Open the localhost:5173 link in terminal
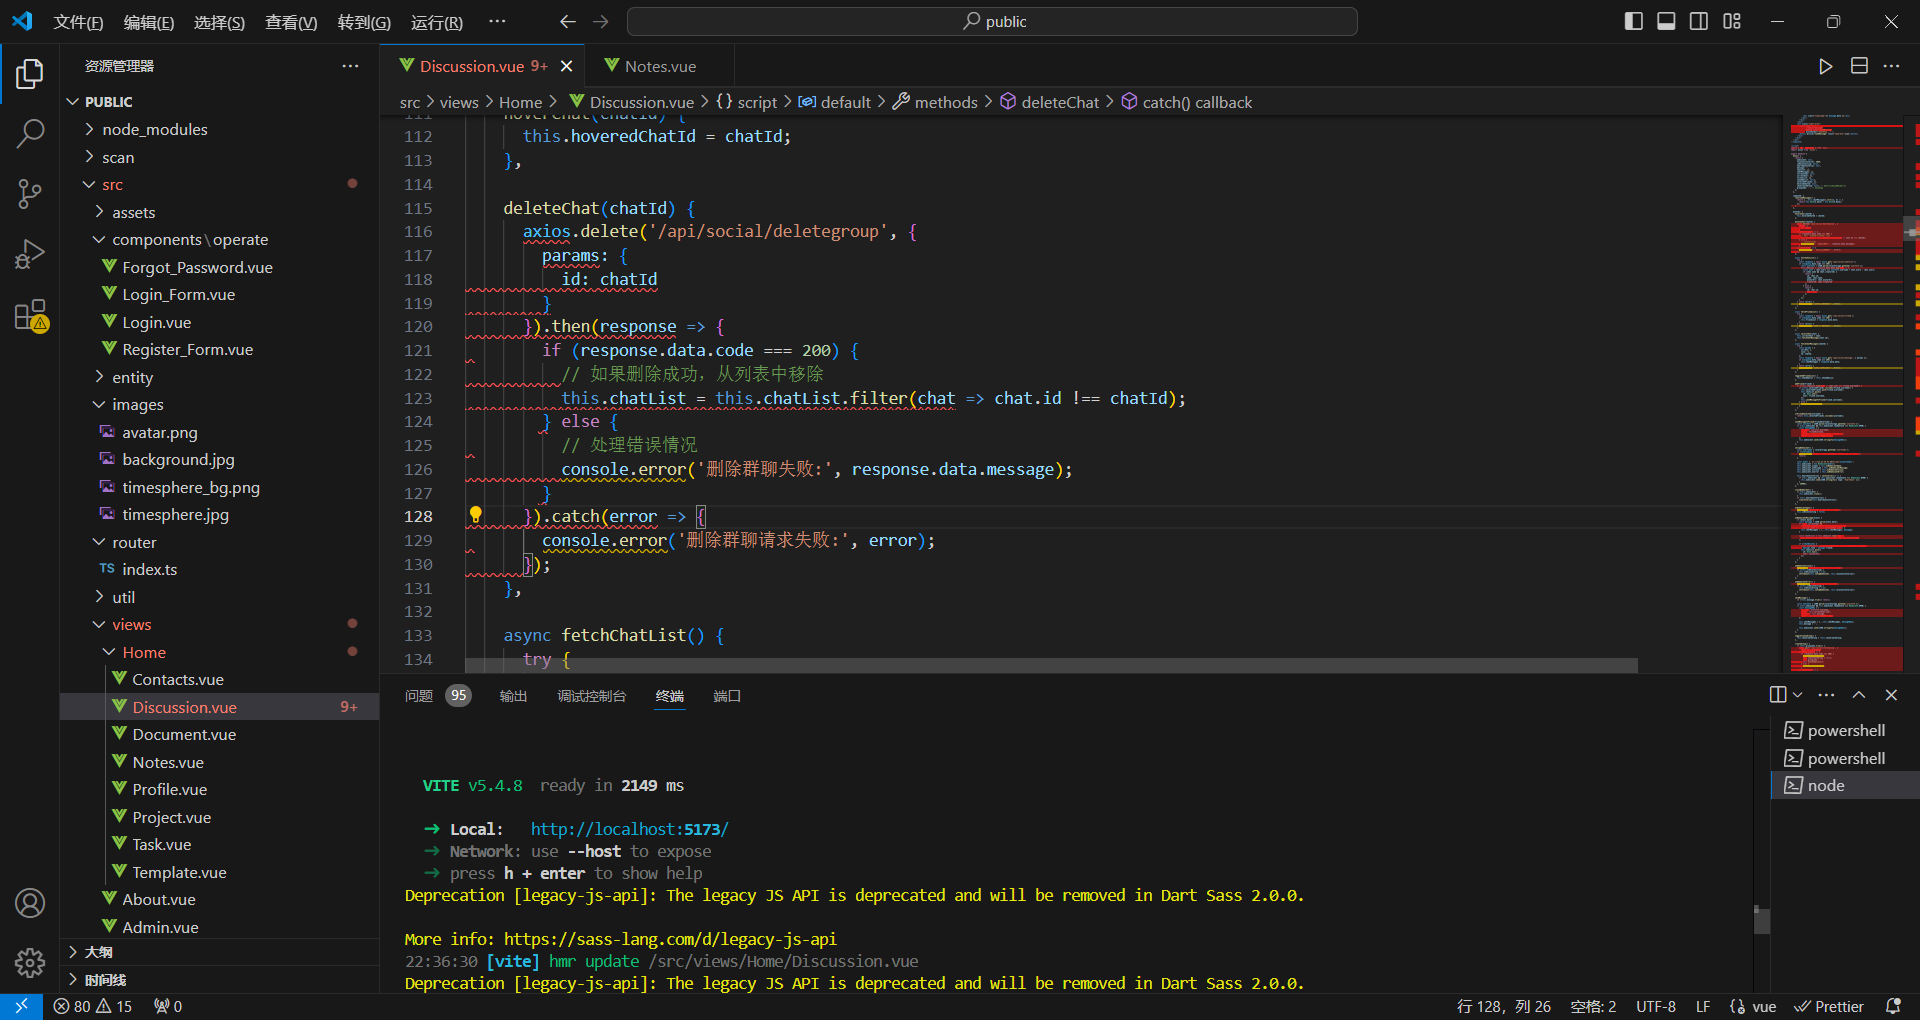This screenshot has width=1920, height=1020. [629, 829]
